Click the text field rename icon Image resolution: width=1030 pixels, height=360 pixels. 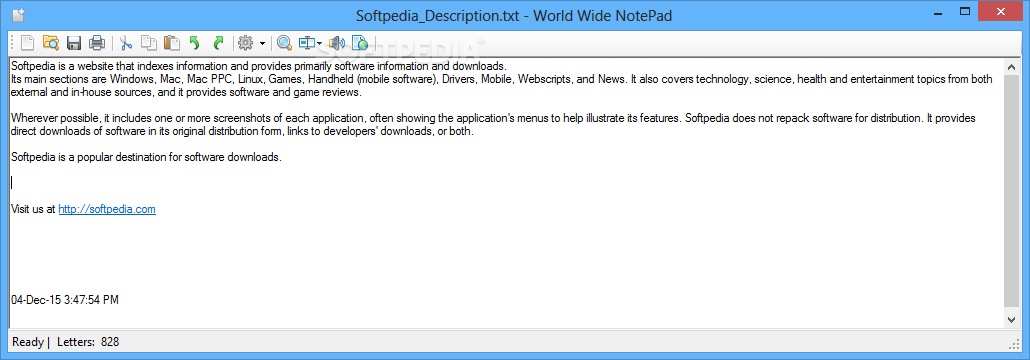(307, 43)
